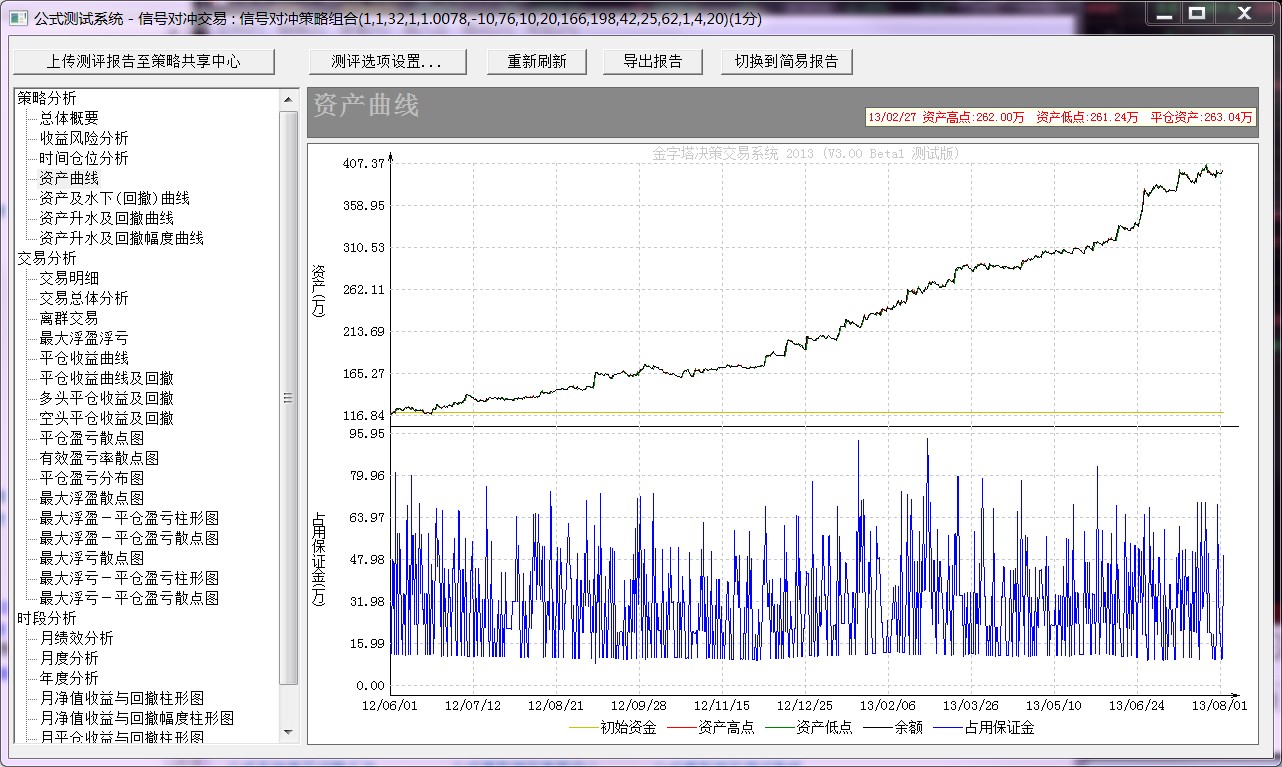
Task: Select 总体概要 in the tree
Action: (x=69, y=118)
